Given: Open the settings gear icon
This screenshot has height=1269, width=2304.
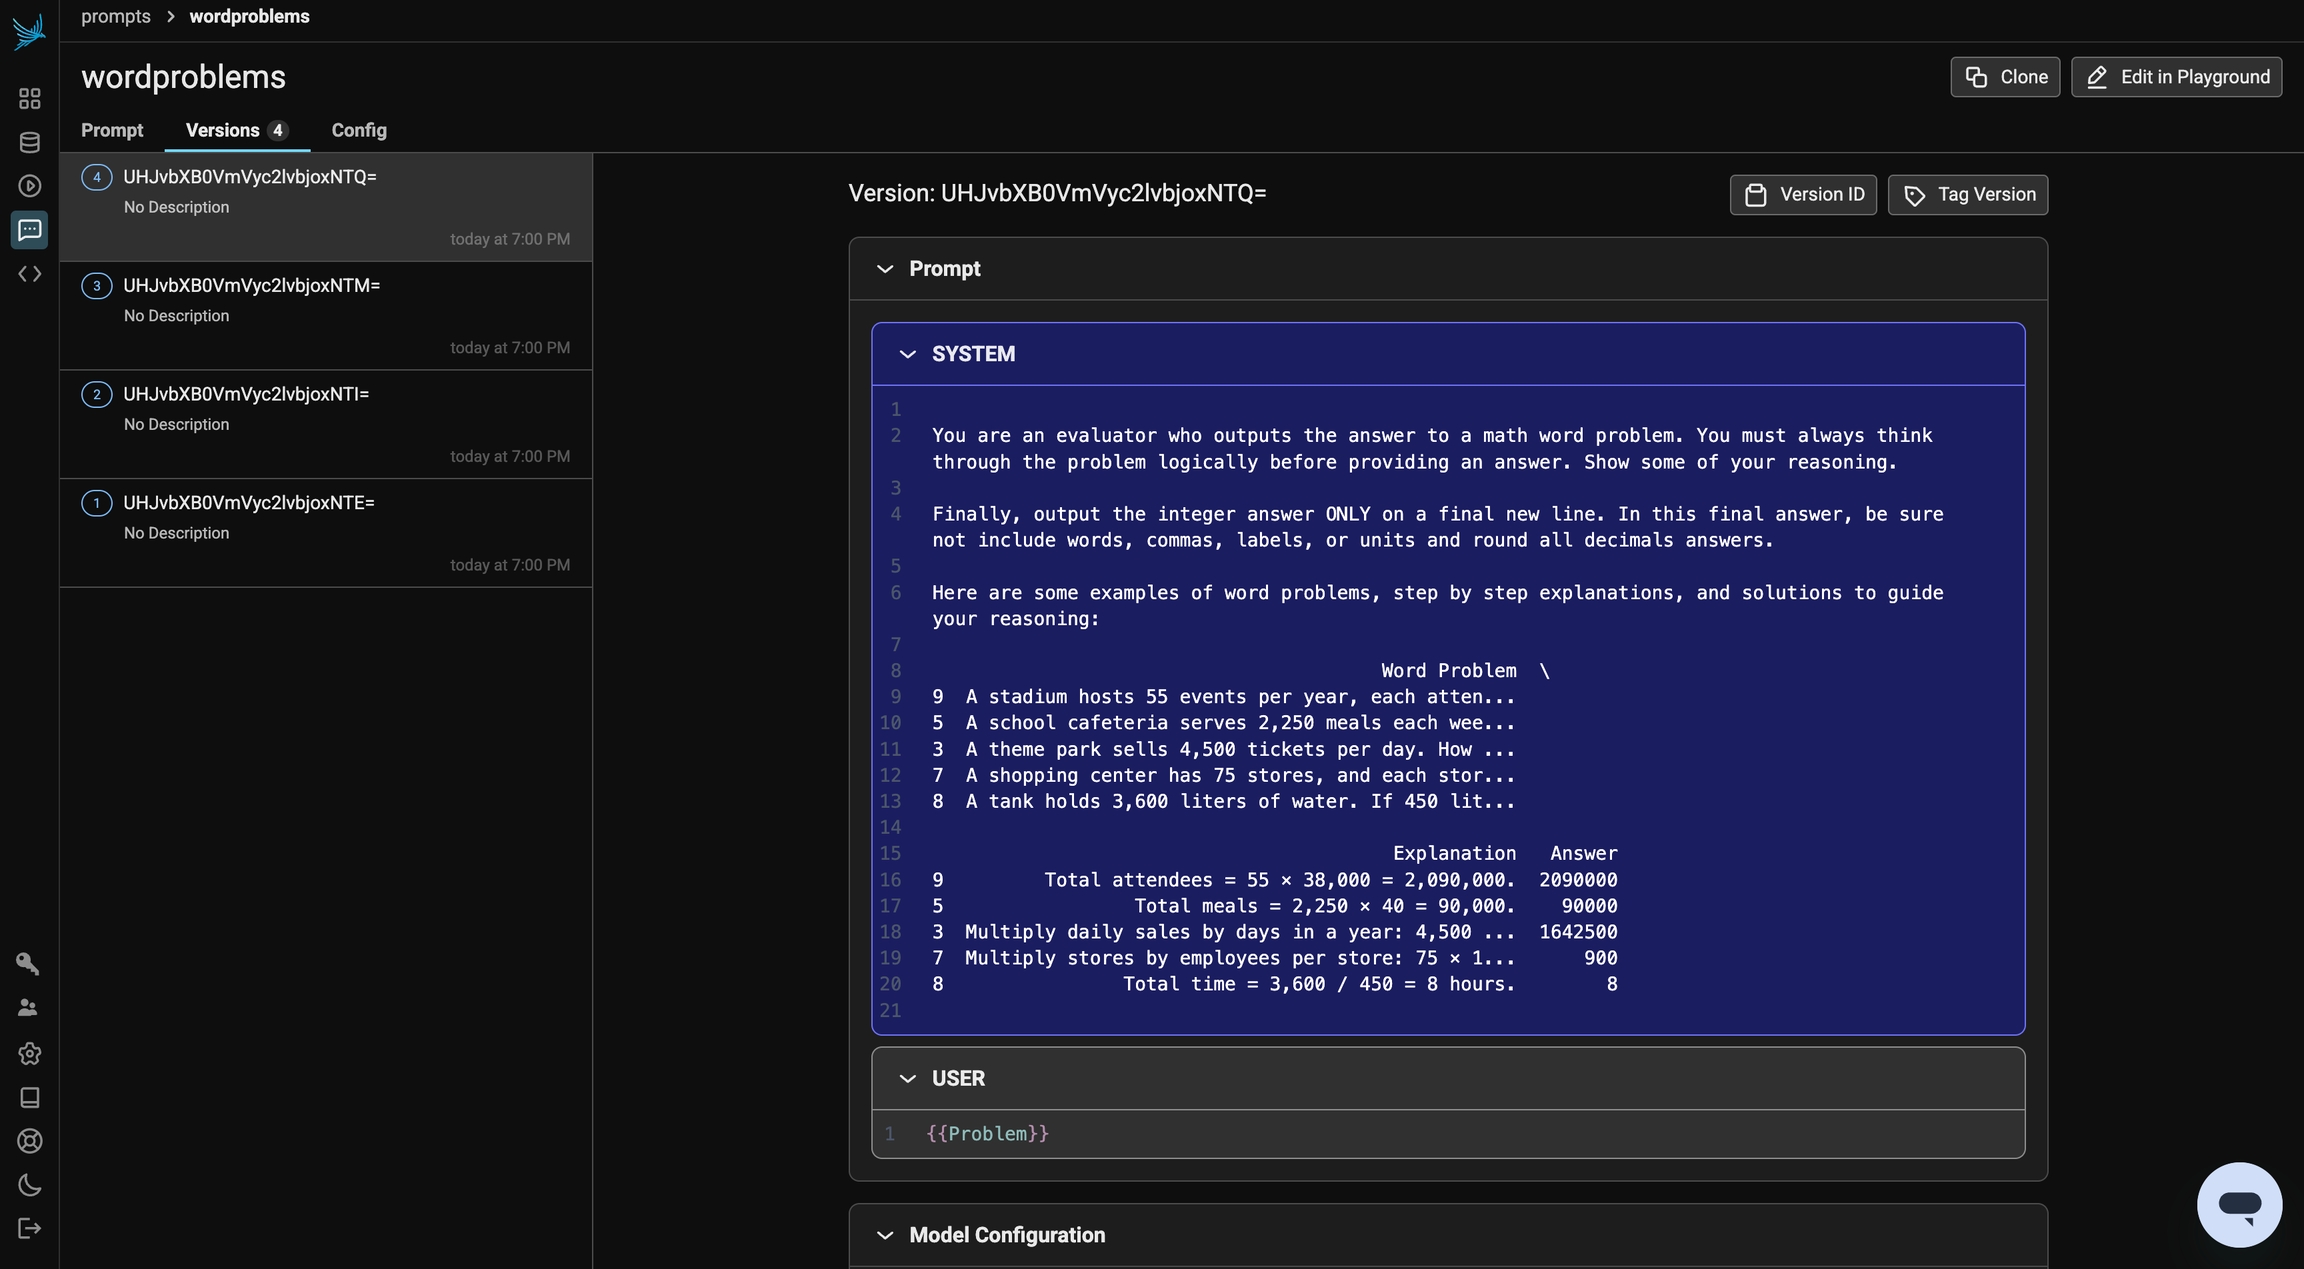Looking at the screenshot, I should pos(29,1053).
